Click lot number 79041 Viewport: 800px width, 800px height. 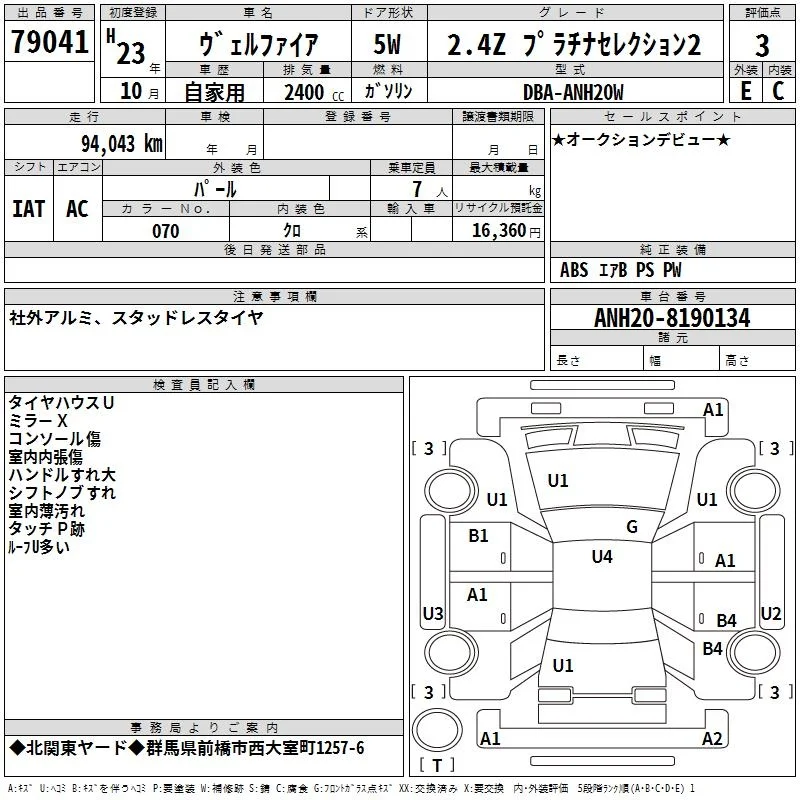click(49, 42)
